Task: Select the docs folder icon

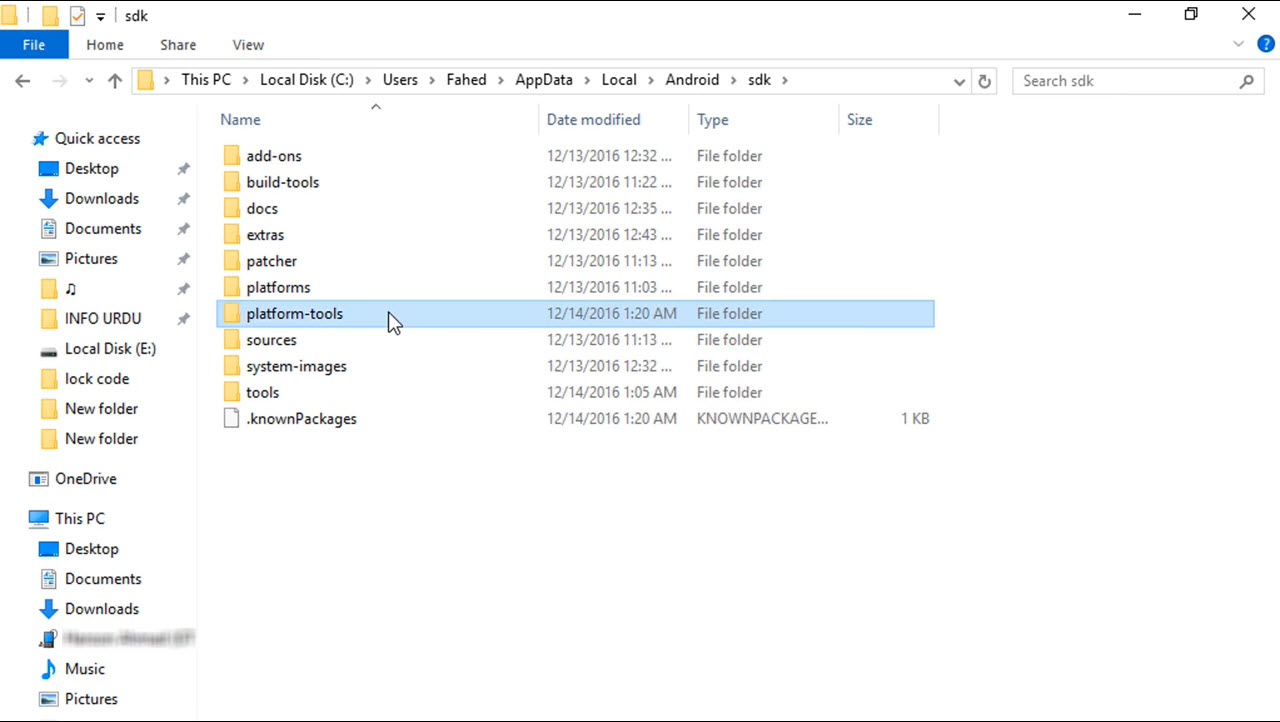Action: click(232, 208)
